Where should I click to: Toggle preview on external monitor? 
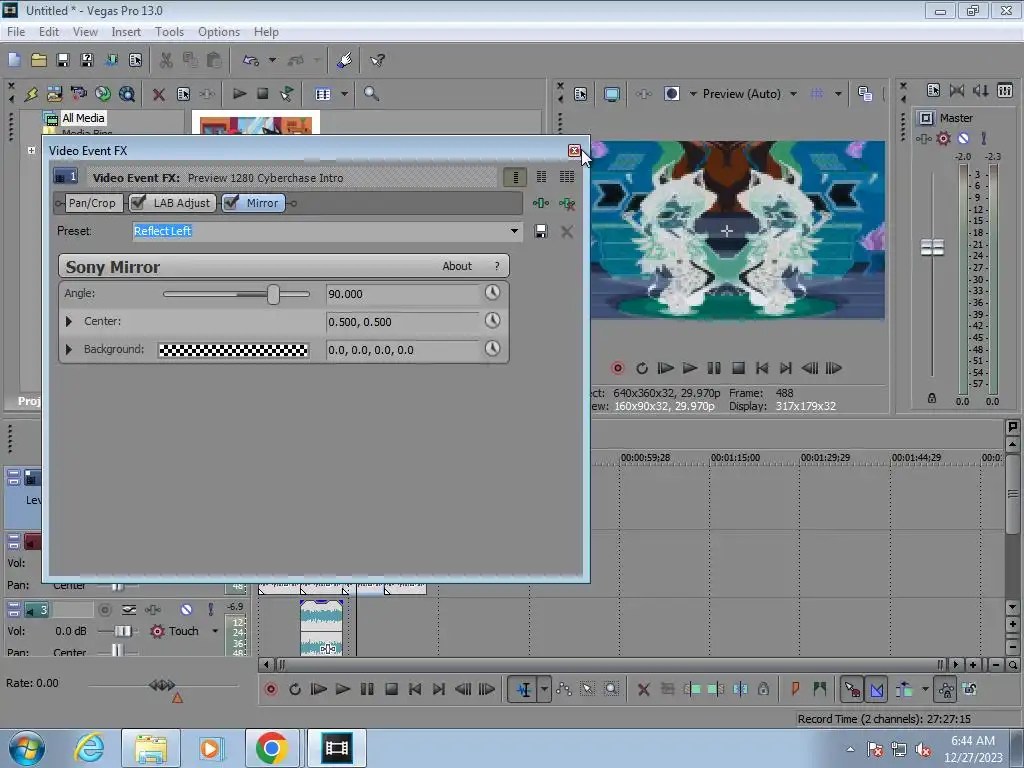tap(612, 94)
